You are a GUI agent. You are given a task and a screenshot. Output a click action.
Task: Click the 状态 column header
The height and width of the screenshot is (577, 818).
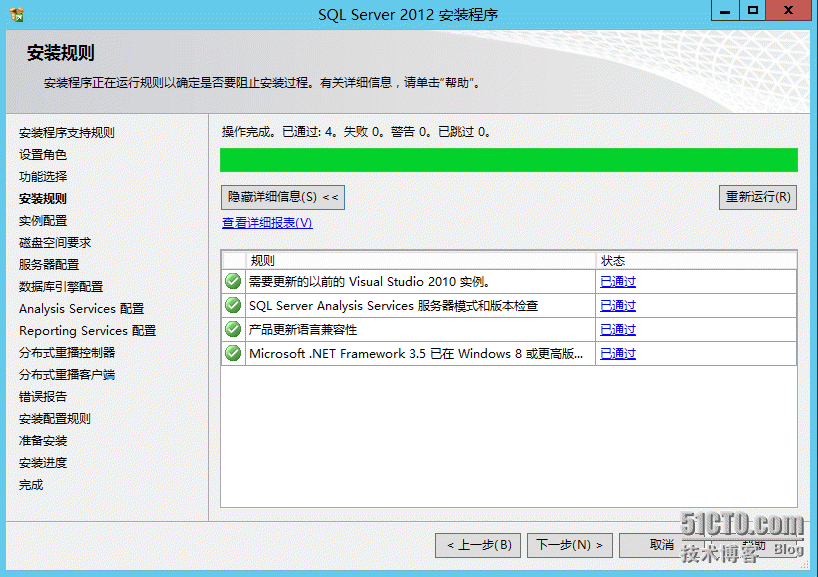pyautogui.click(x=696, y=260)
